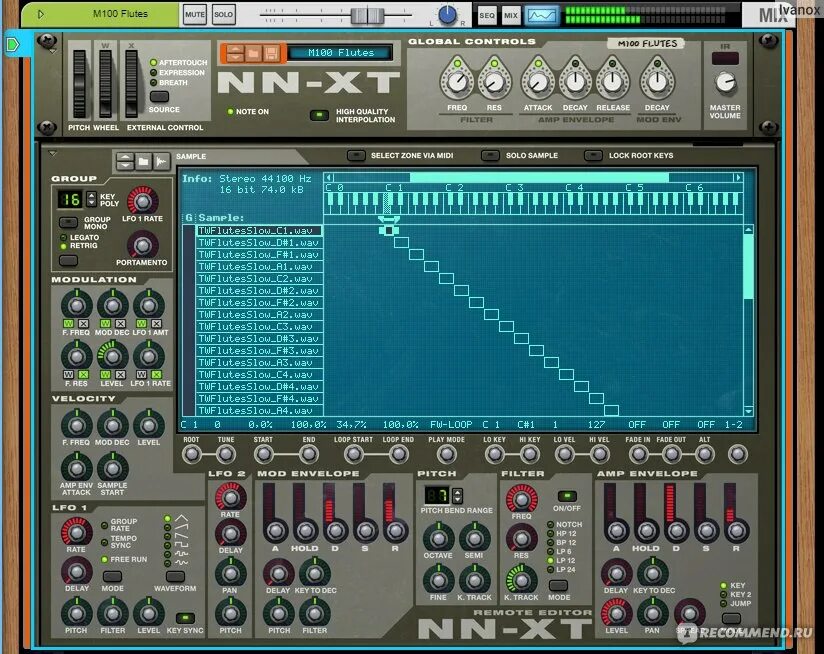Mute the M100 Flutes channel
The width and height of the screenshot is (824, 654).
pos(194,14)
